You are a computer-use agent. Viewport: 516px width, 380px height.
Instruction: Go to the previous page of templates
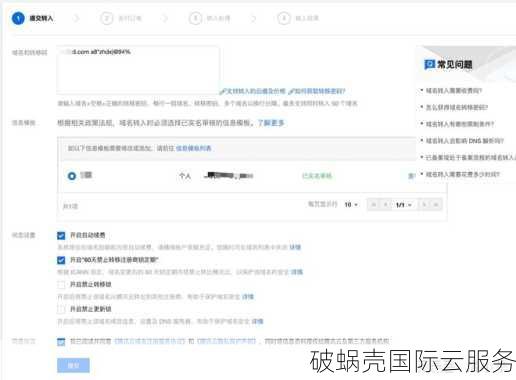tap(386, 204)
